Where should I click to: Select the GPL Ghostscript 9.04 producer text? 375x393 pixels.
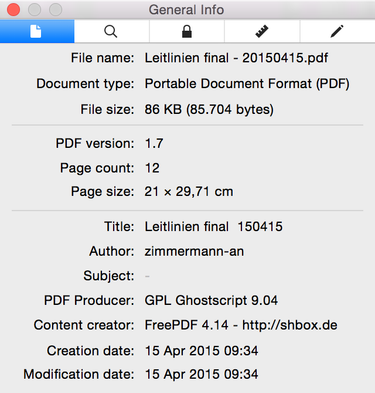pos(211,301)
